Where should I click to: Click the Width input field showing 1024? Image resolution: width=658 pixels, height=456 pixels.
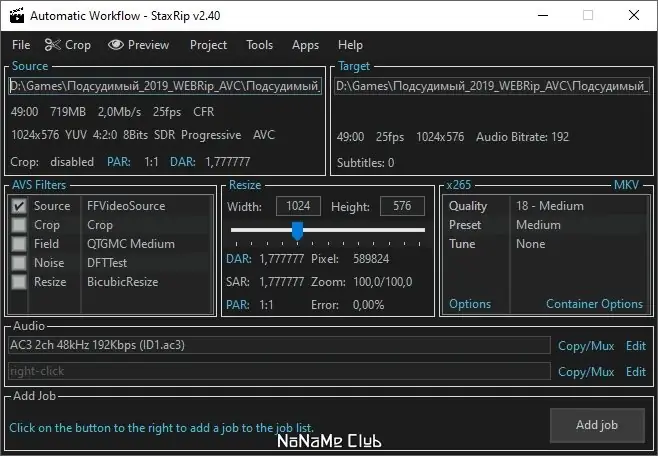pyautogui.click(x=298, y=206)
